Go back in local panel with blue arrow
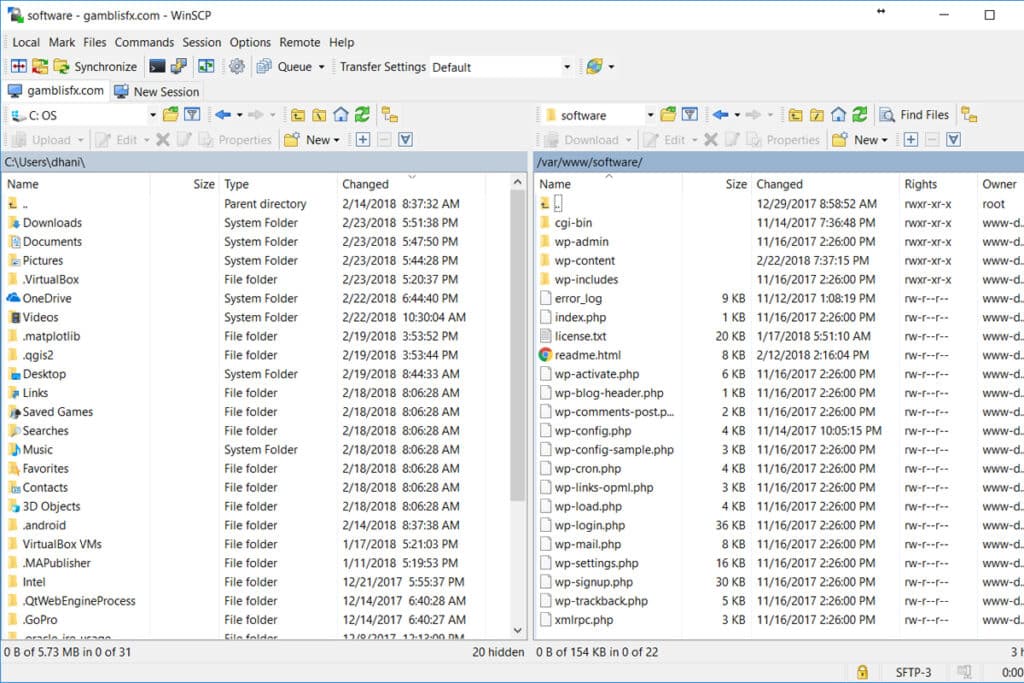The image size is (1024, 683). pyautogui.click(x=223, y=115)
